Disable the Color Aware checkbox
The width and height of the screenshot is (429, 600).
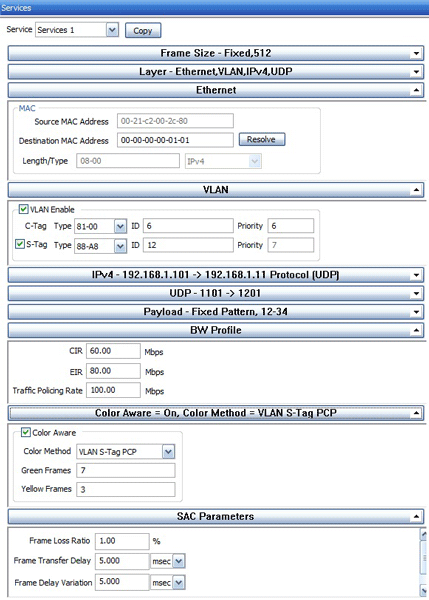click(x=26, y=432)
